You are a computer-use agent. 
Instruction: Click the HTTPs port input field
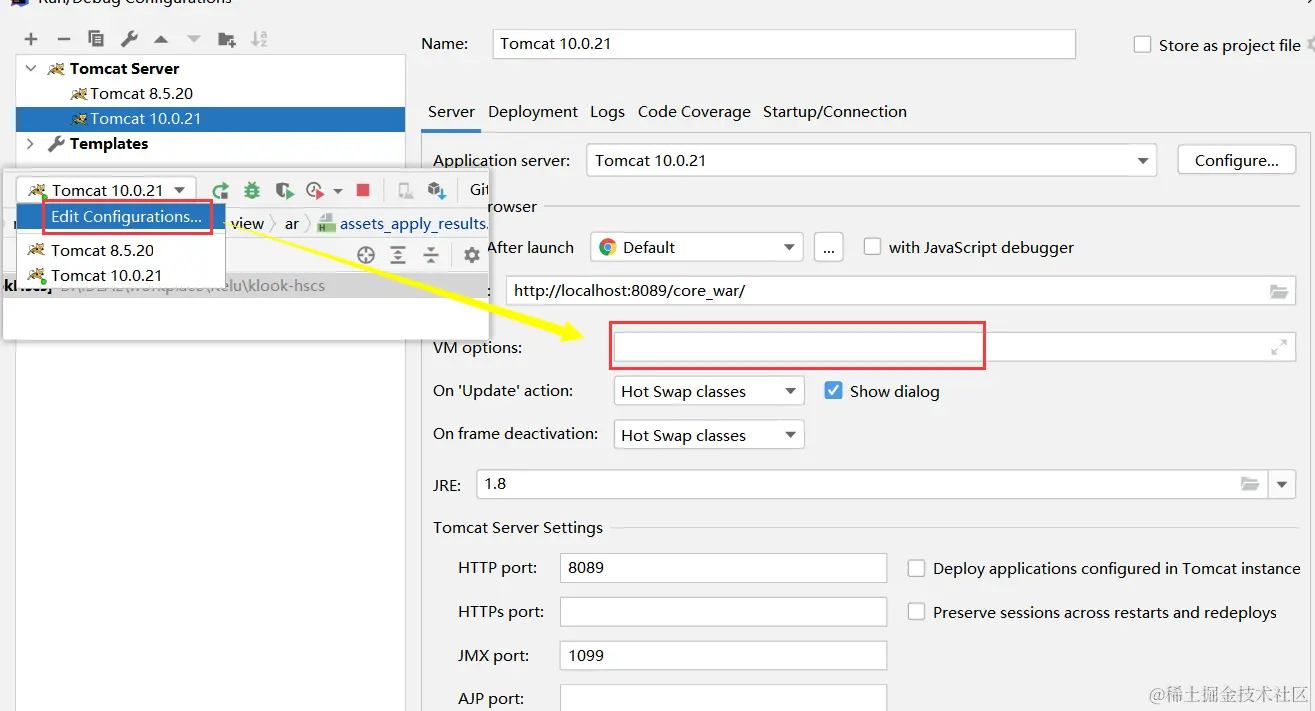pyautogui.click(x=723, y=612)
